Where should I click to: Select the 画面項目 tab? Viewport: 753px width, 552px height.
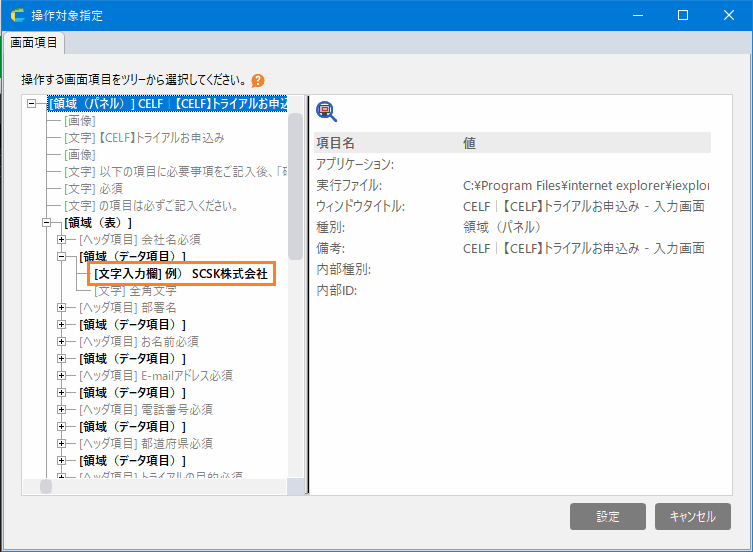point(35,43)
